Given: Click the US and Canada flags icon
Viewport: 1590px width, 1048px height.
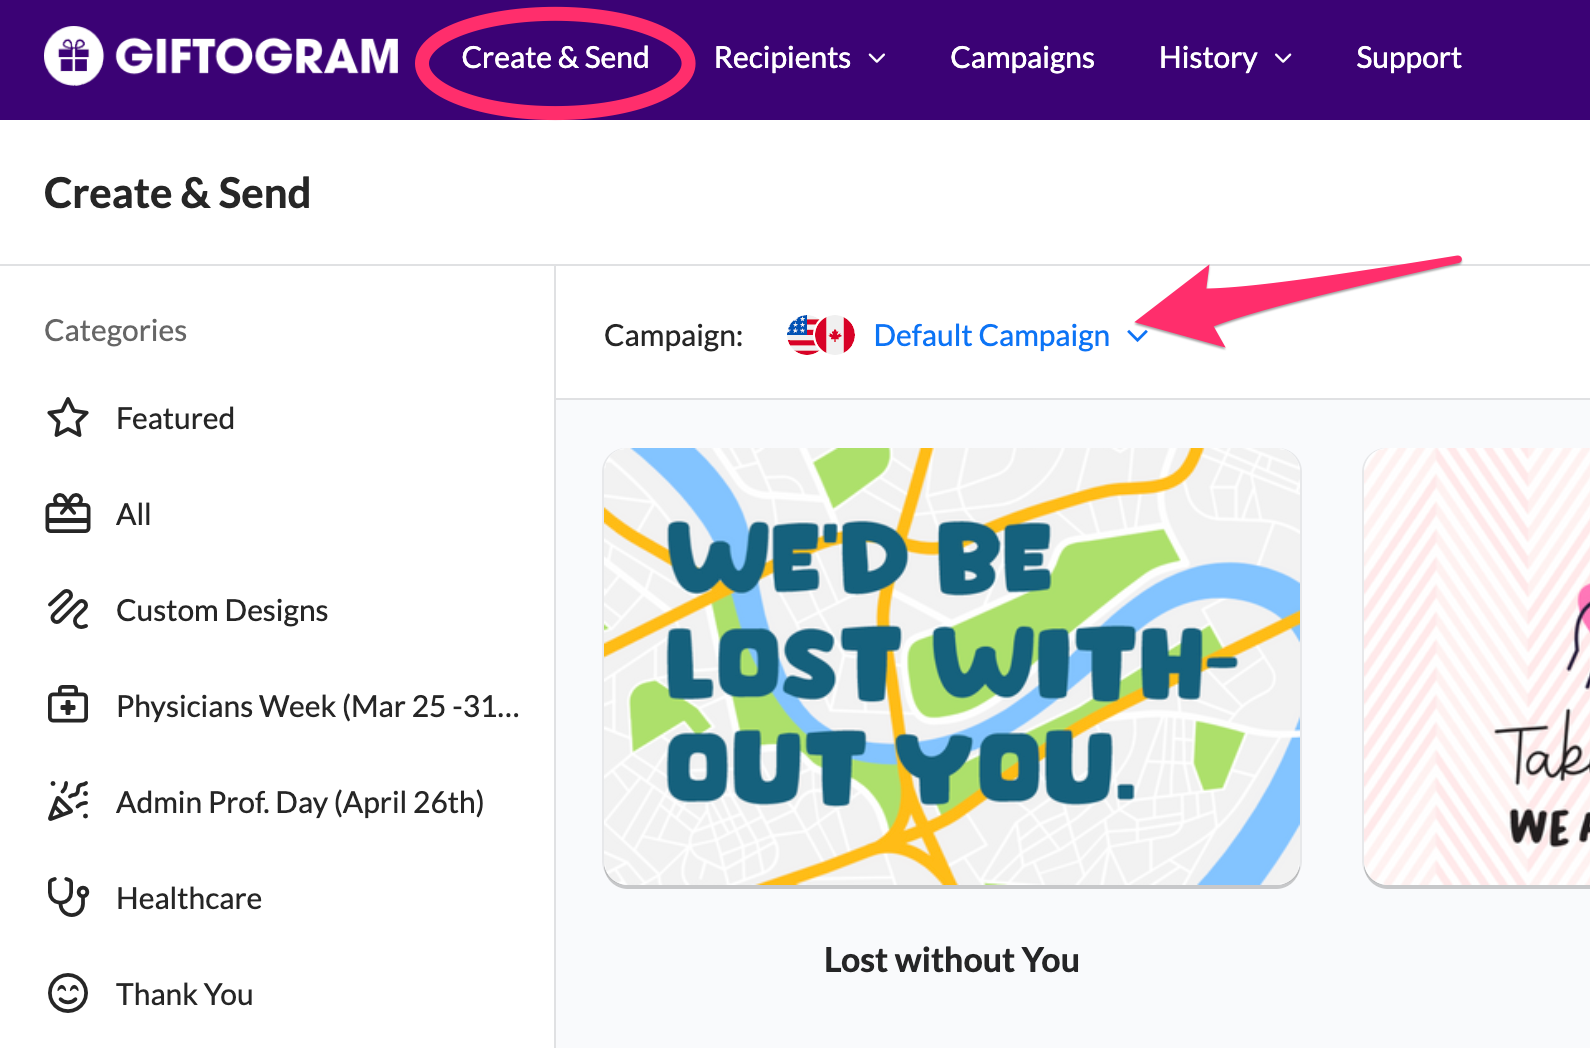Looking at the screenshot, I should coord(821,336).
